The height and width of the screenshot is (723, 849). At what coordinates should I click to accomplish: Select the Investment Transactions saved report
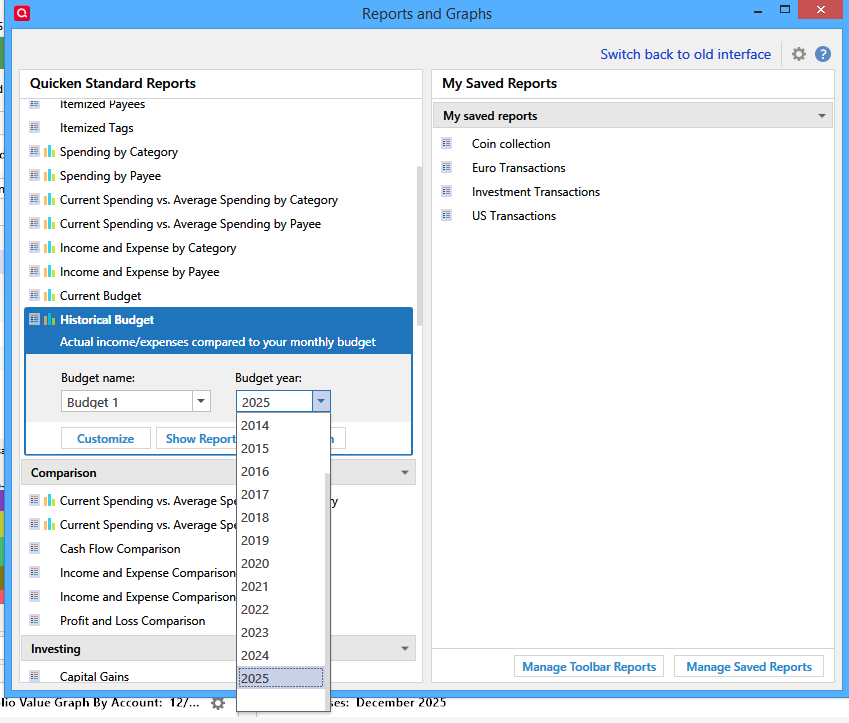[x=535, y=192]
